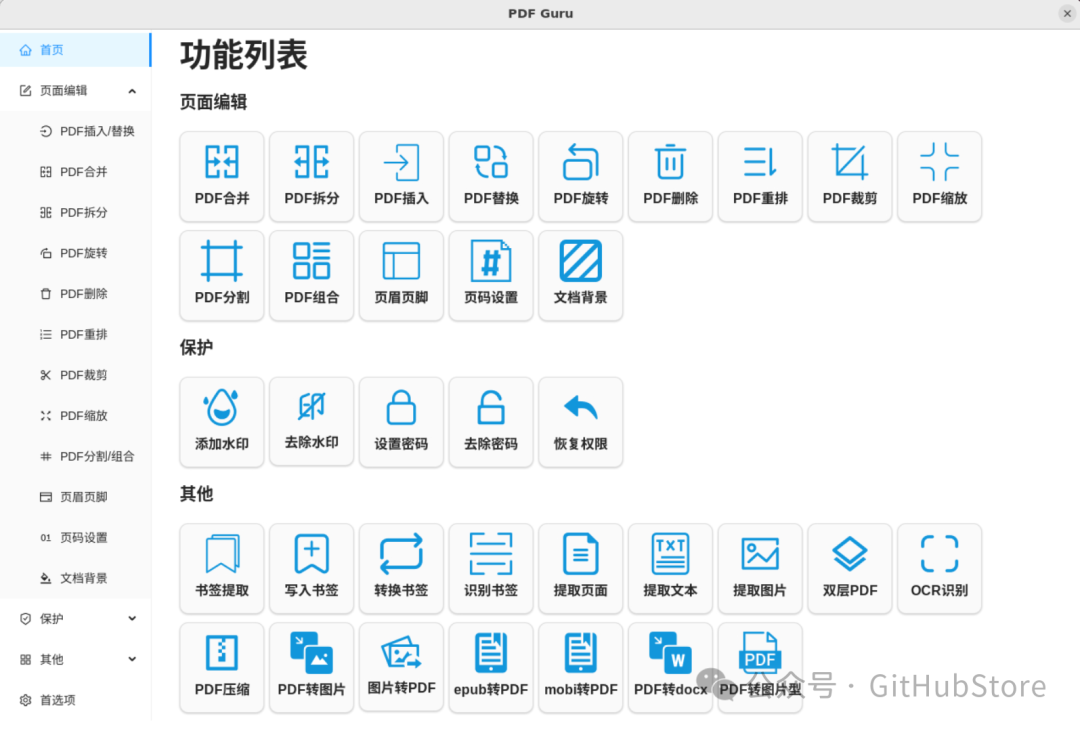The height and width of the screenshot is (729, 1080).
Task: Open the PDF重排 tile
Action: 760,176
